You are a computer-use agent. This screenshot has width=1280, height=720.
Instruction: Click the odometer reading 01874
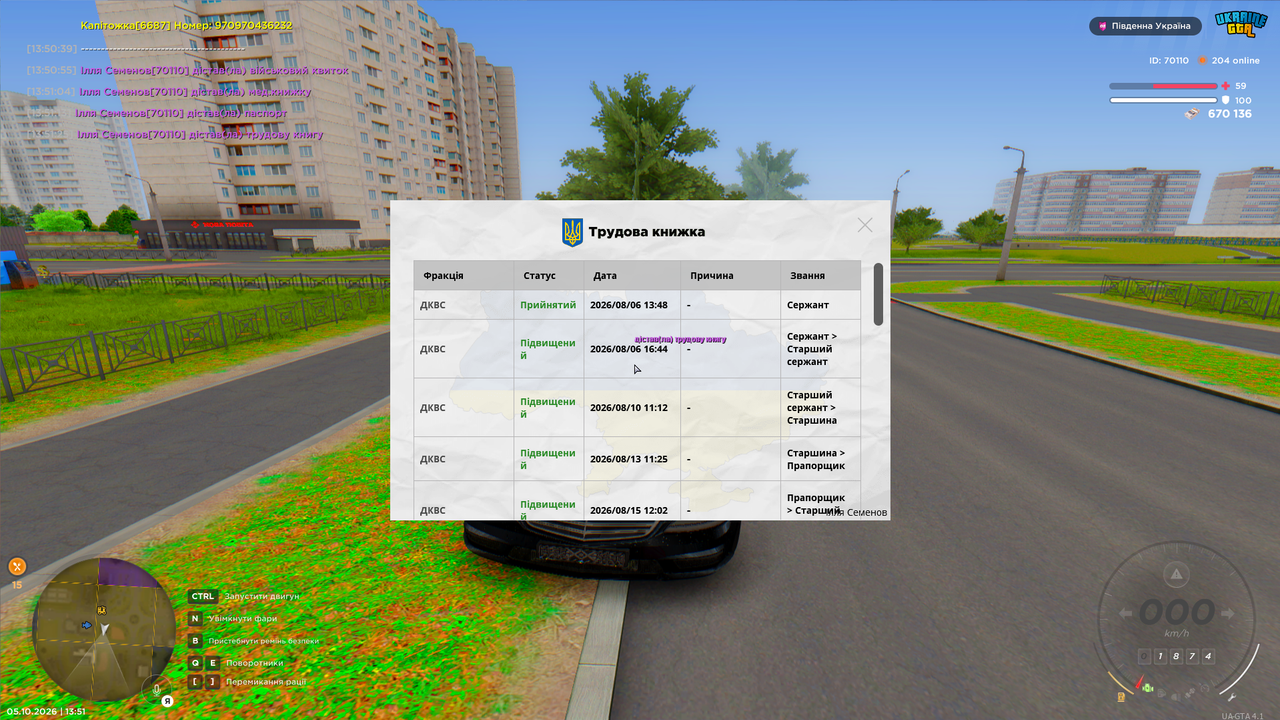tap(1177, 656)
